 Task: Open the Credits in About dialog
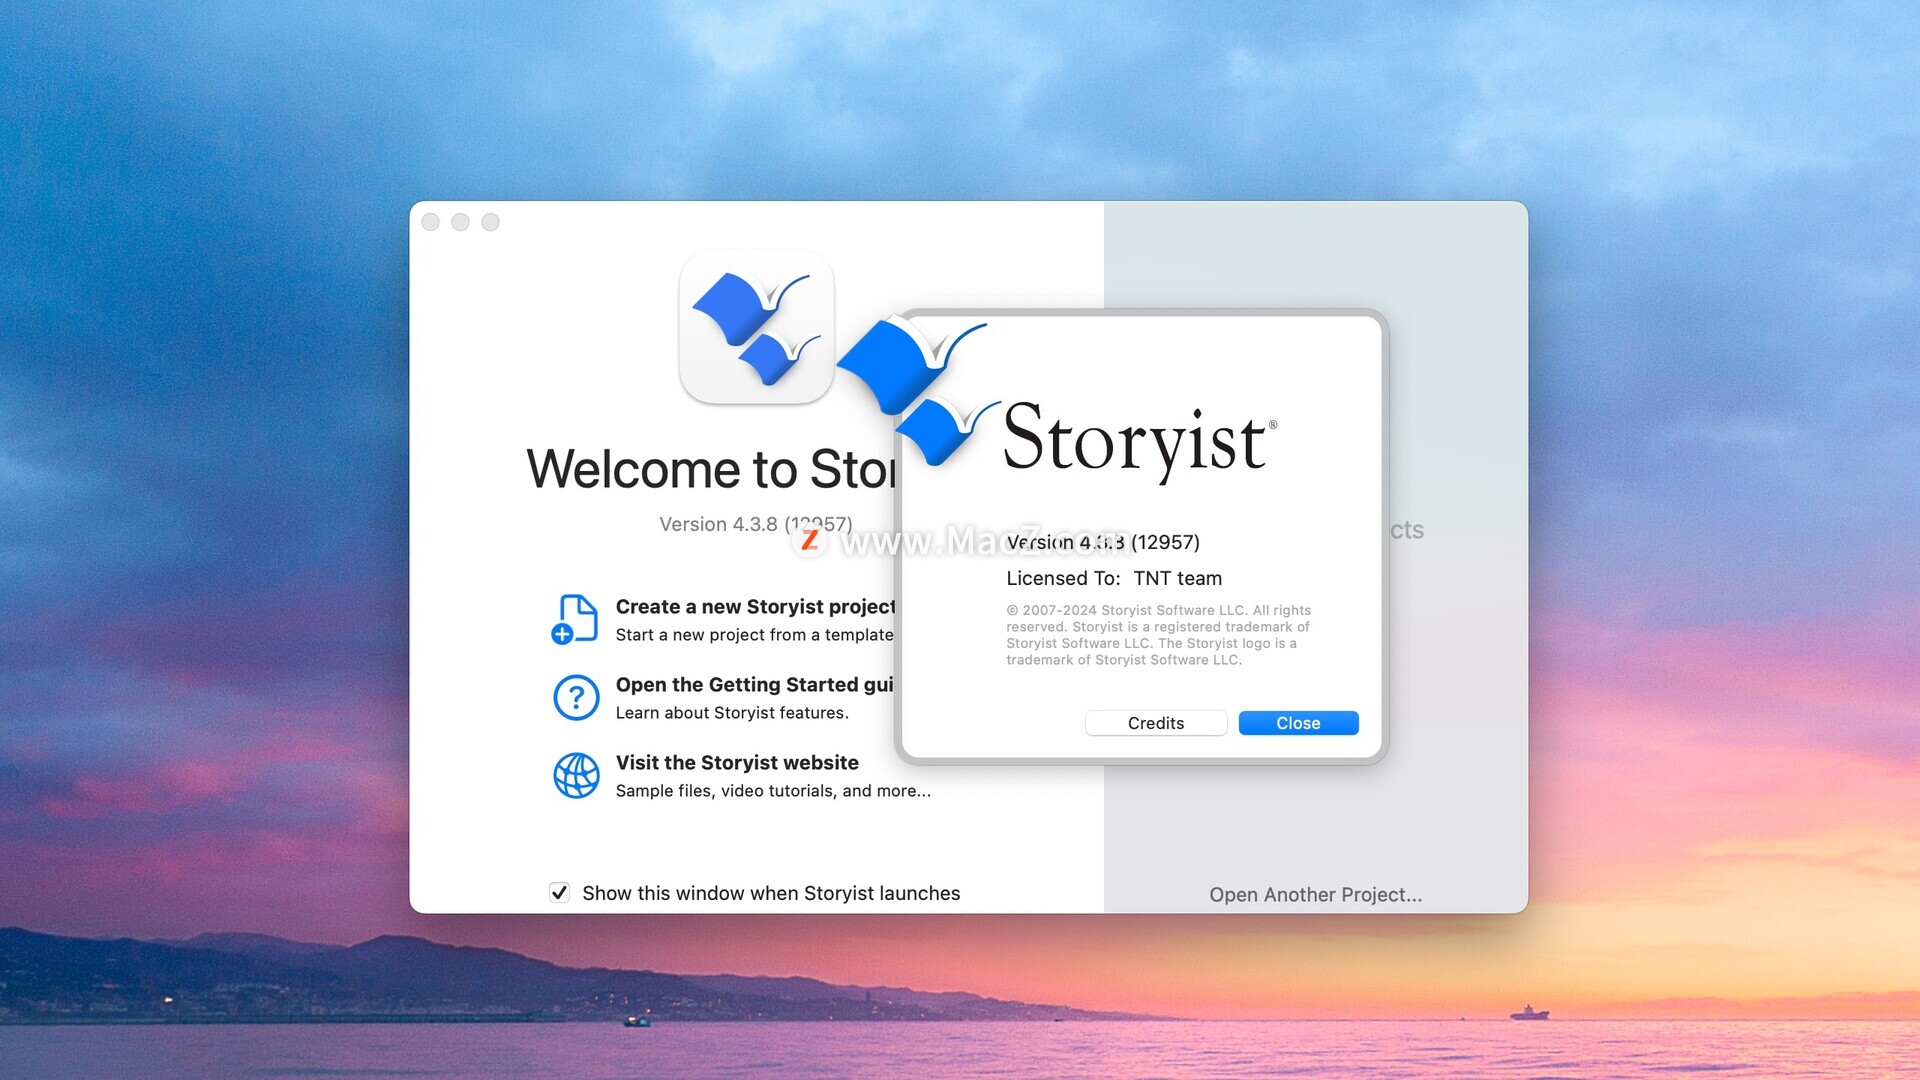pos(1156,723)
